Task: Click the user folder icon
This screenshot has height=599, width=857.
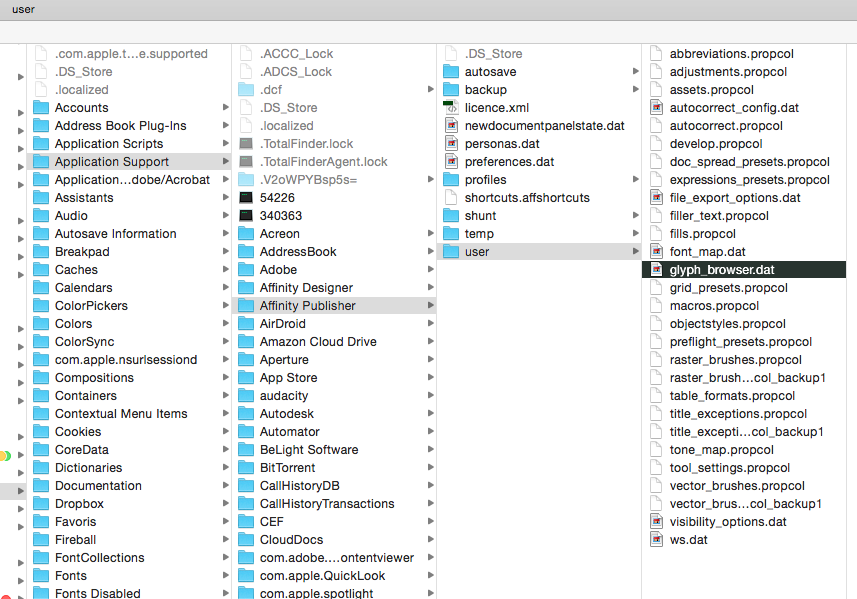Action: click(x=451, y=251)
